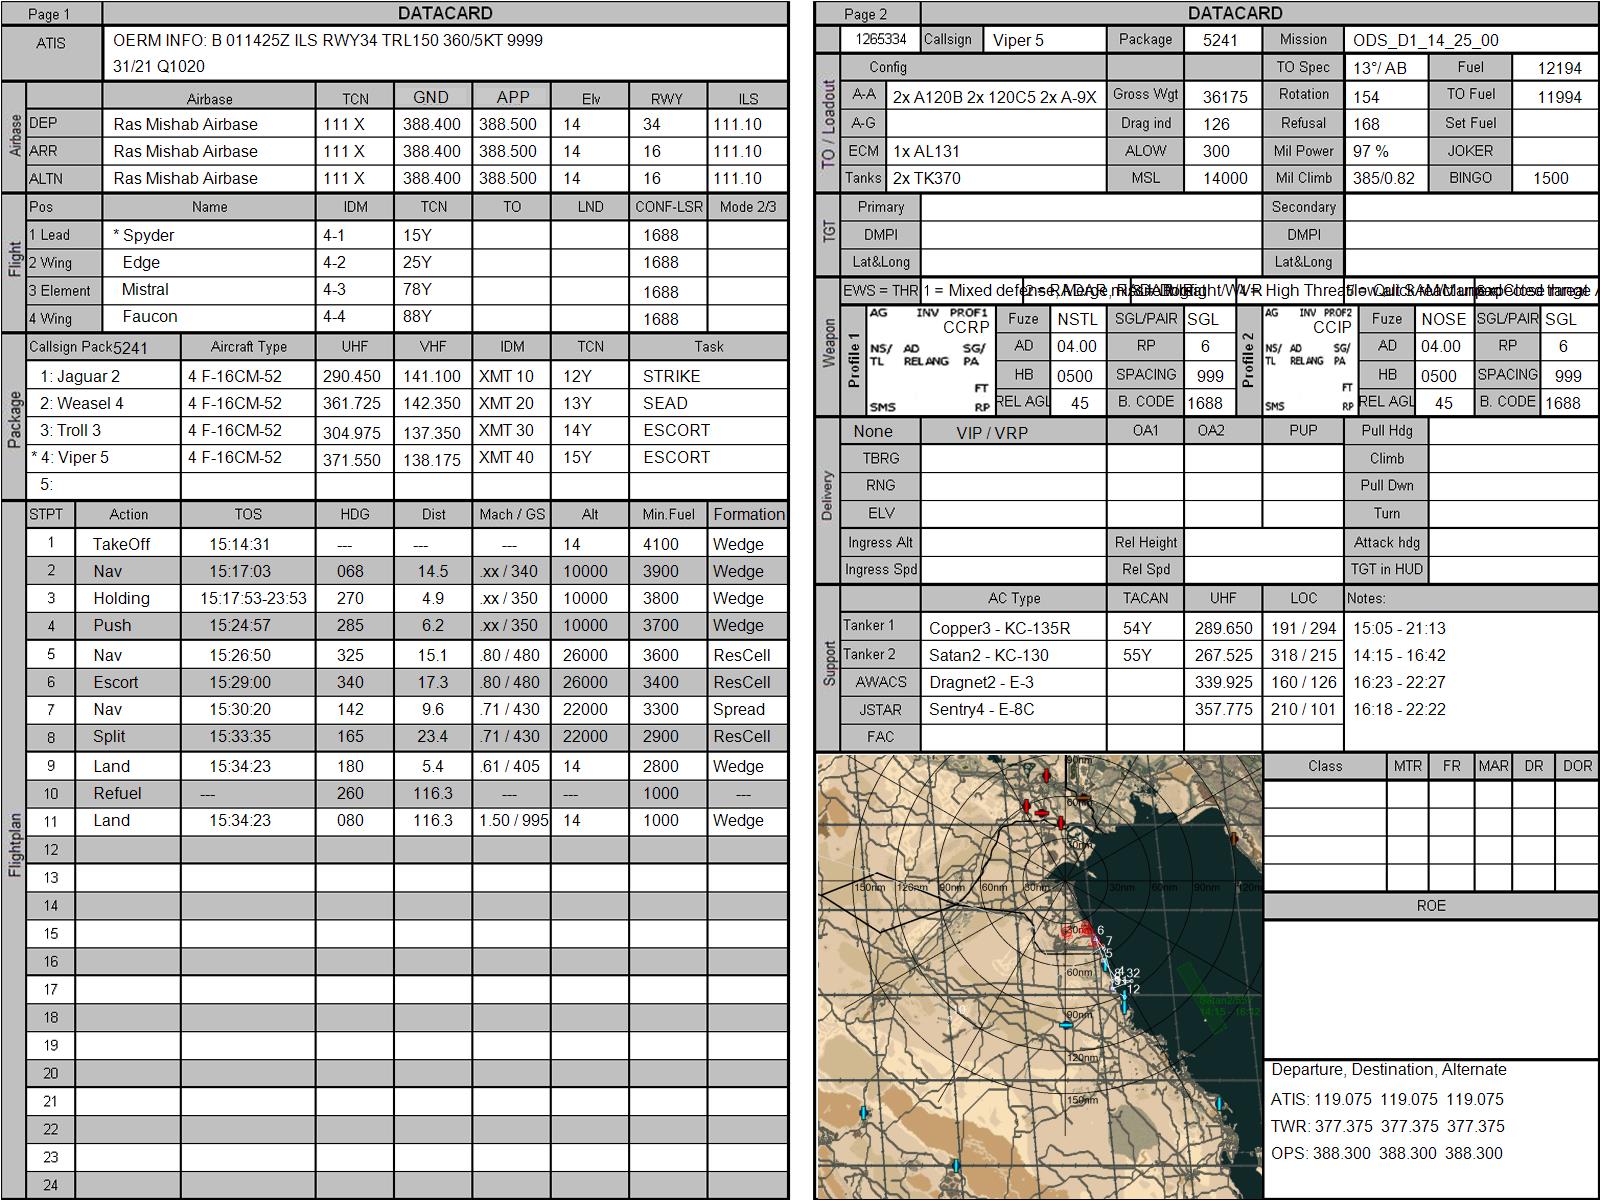The height and width of the screenshot is (1200, 1600).
Task: Click the Profile 1 CCRP SMS diagram
Action: tap(929, 360)
